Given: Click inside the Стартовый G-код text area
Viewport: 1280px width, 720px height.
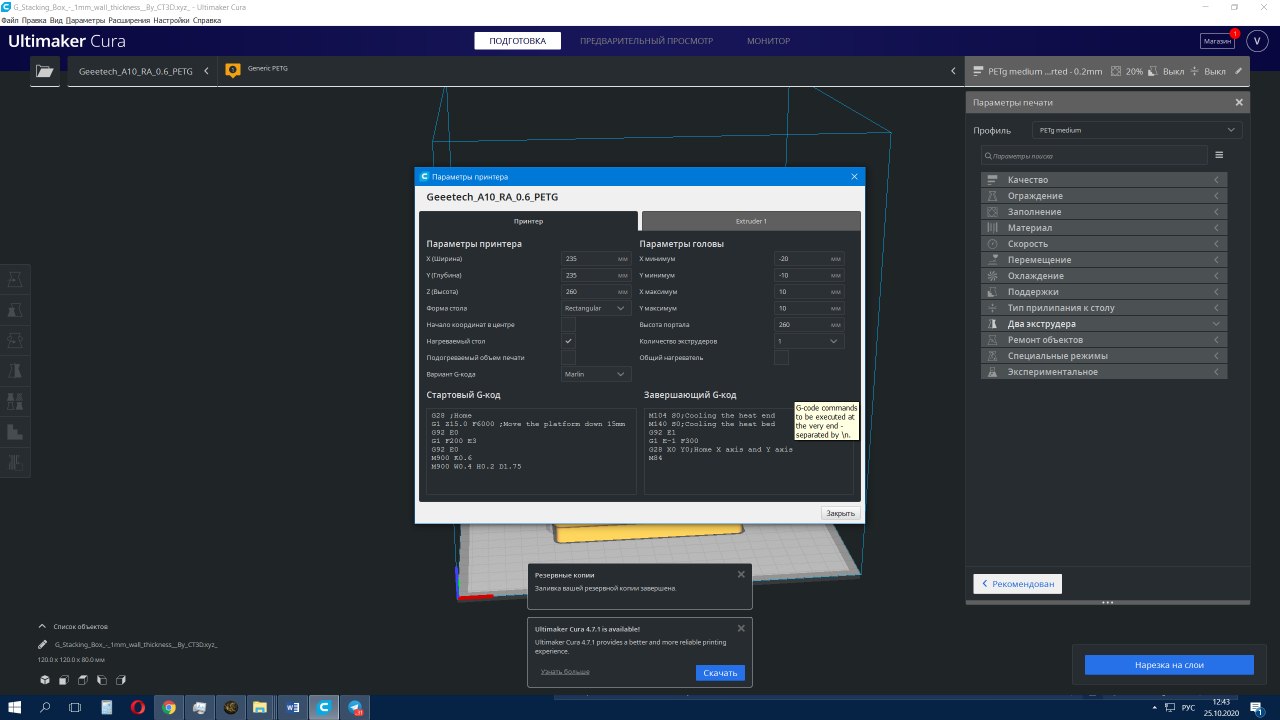Looking at the screenshot, I should click(x=531, y=450).
